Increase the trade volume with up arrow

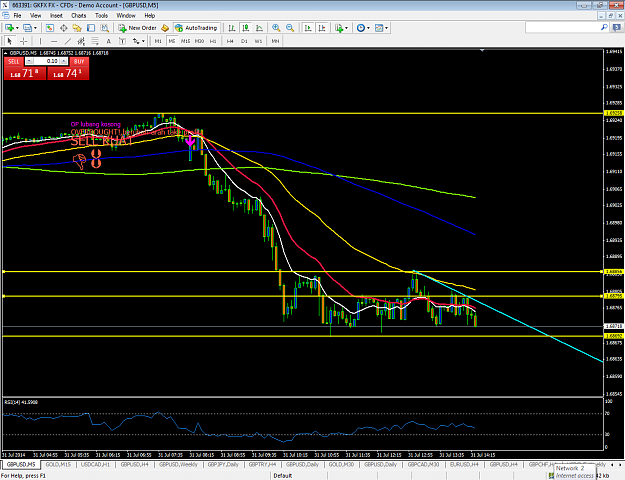point(63,61)
